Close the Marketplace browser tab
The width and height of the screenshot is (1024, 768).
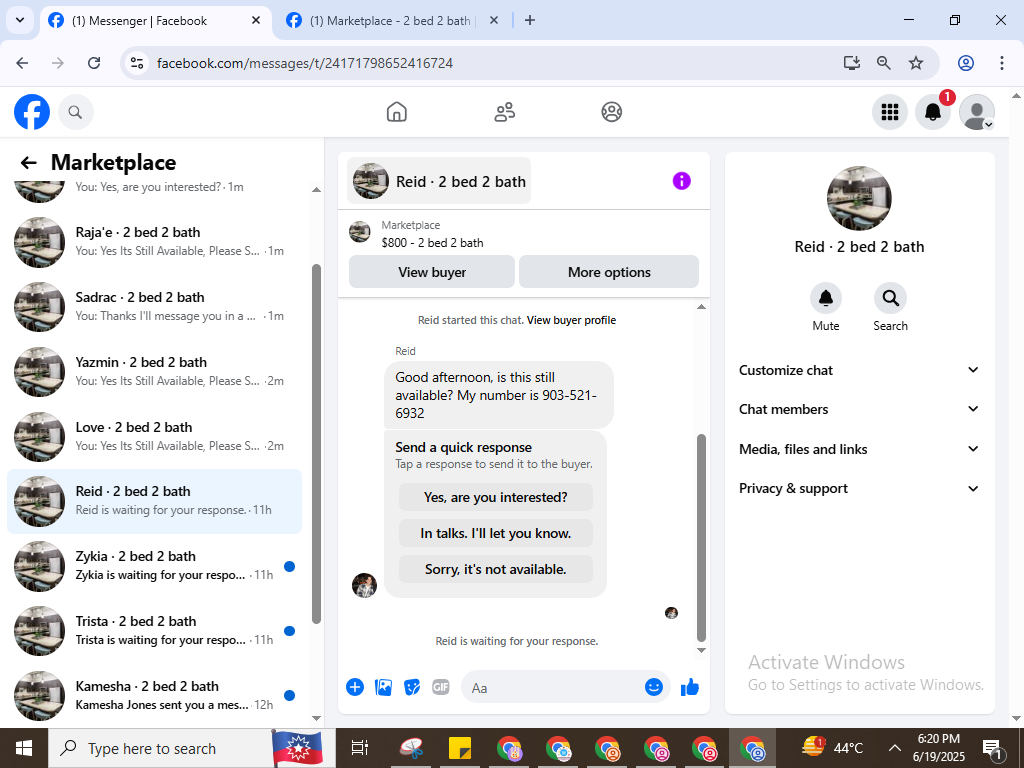494,20
